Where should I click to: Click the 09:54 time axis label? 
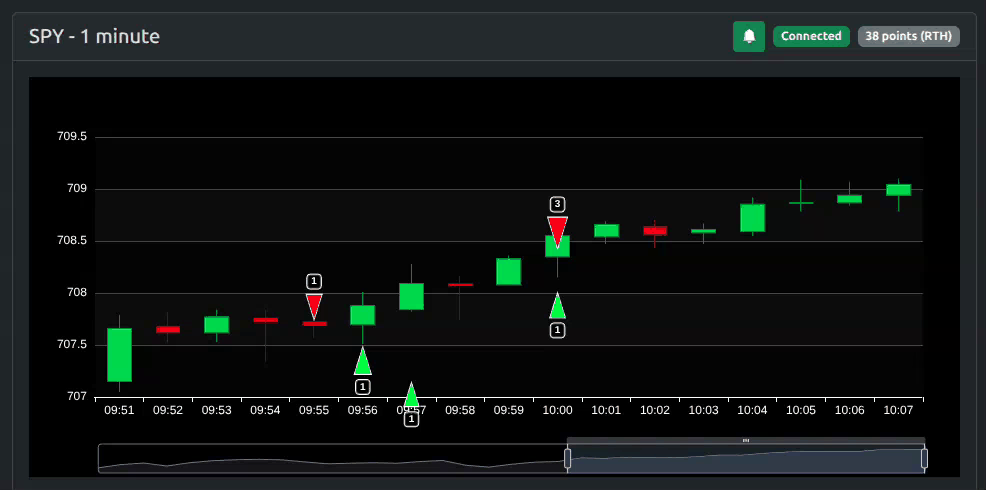point(265,410)
